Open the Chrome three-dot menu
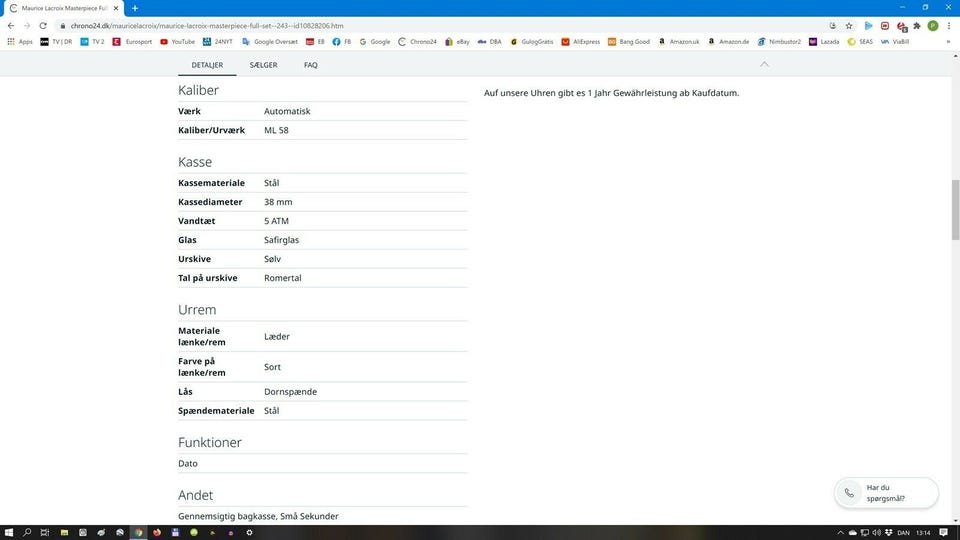The height and width of the screenshot is (540, 960). pos(949,26)
